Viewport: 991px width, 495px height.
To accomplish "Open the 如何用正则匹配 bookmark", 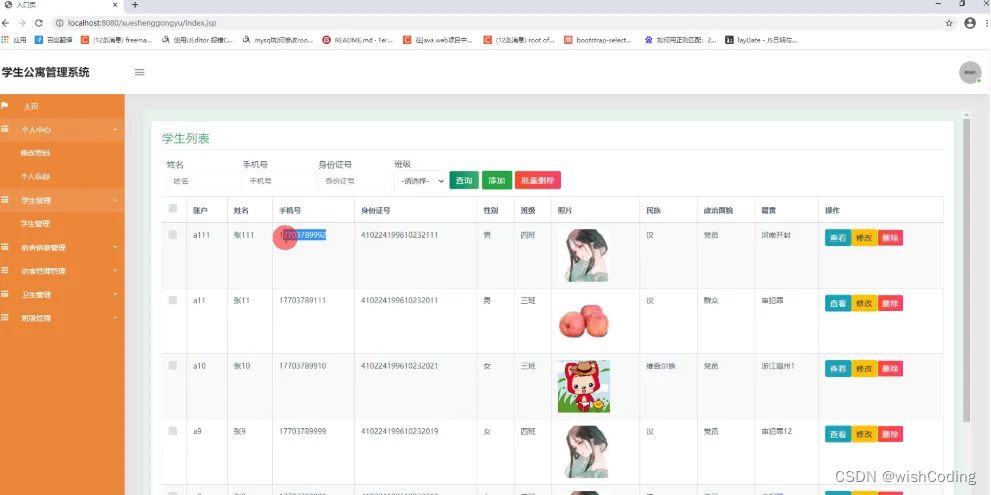I will [x=680, y=39].
